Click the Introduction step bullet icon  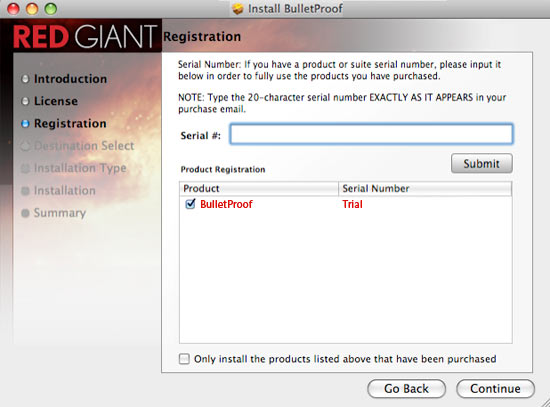[x=25, y=79]
